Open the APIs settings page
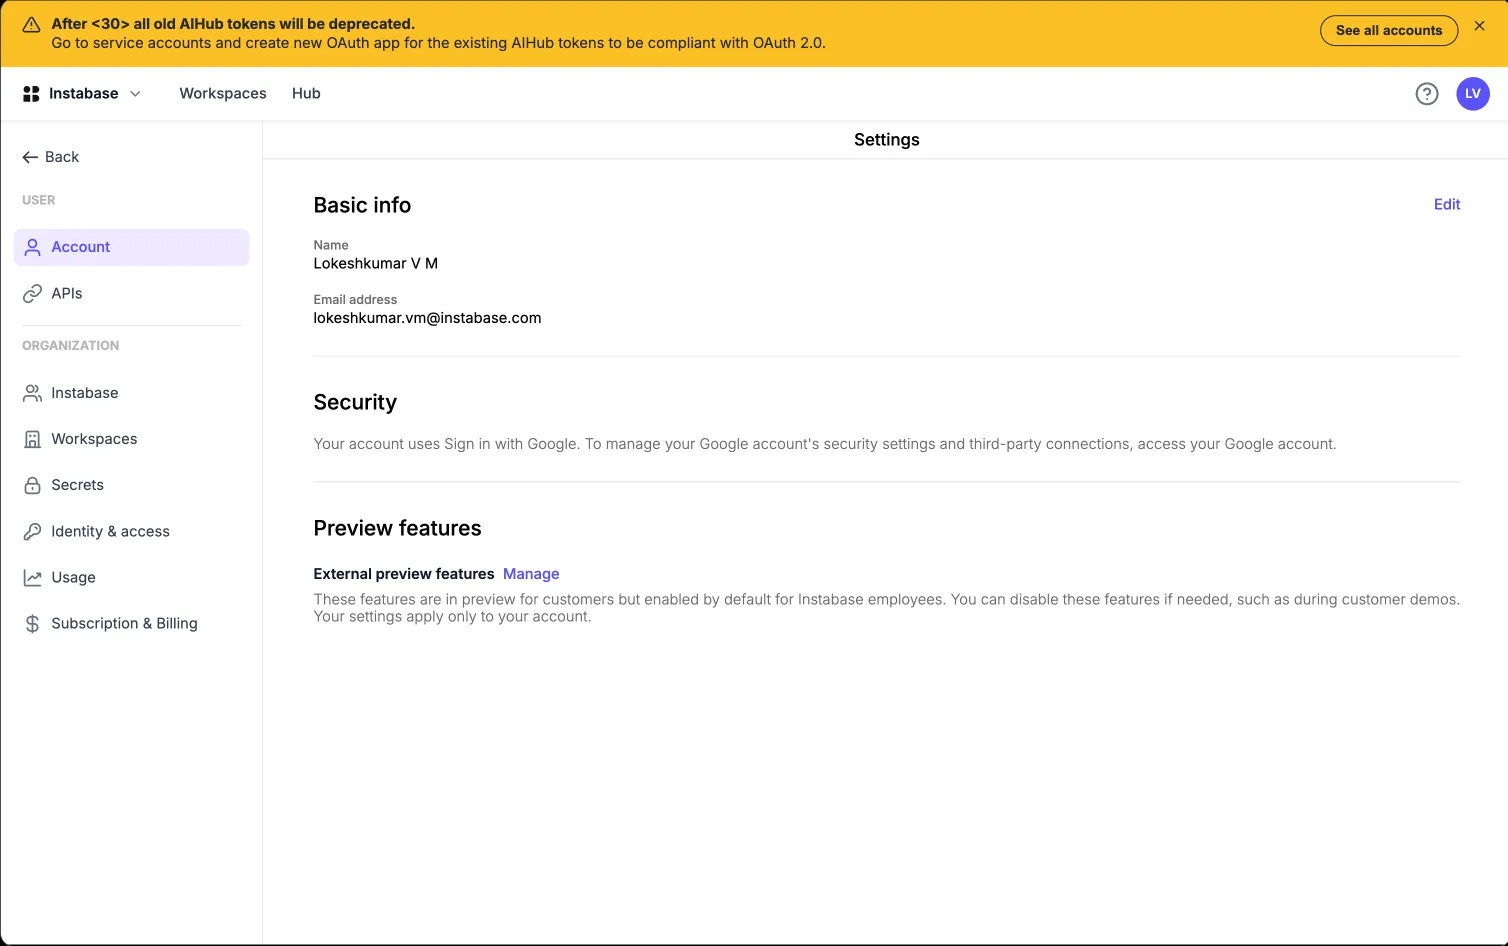The image size is (1508, 946). click(132, 293)
